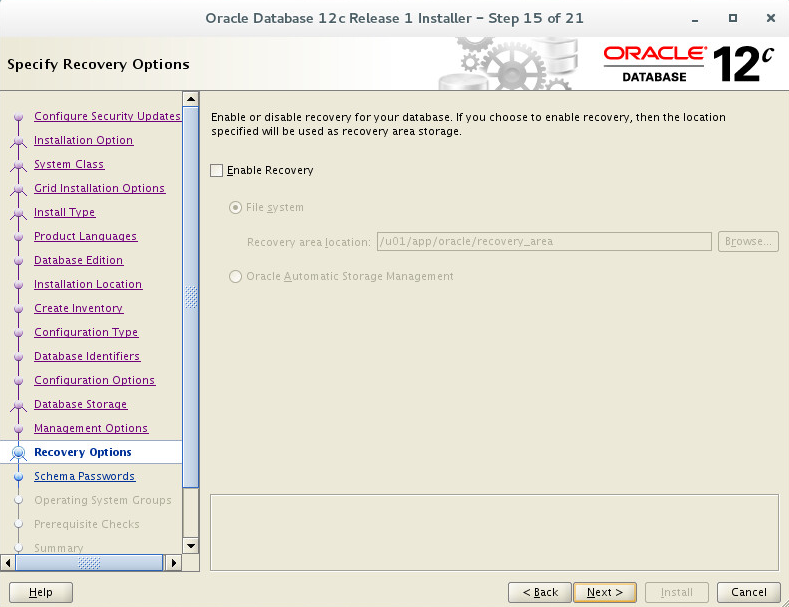The height and width of the screenshot is (607, 789).
Task: Click the step bullet beside Product Languages
Action: [19, 237]
